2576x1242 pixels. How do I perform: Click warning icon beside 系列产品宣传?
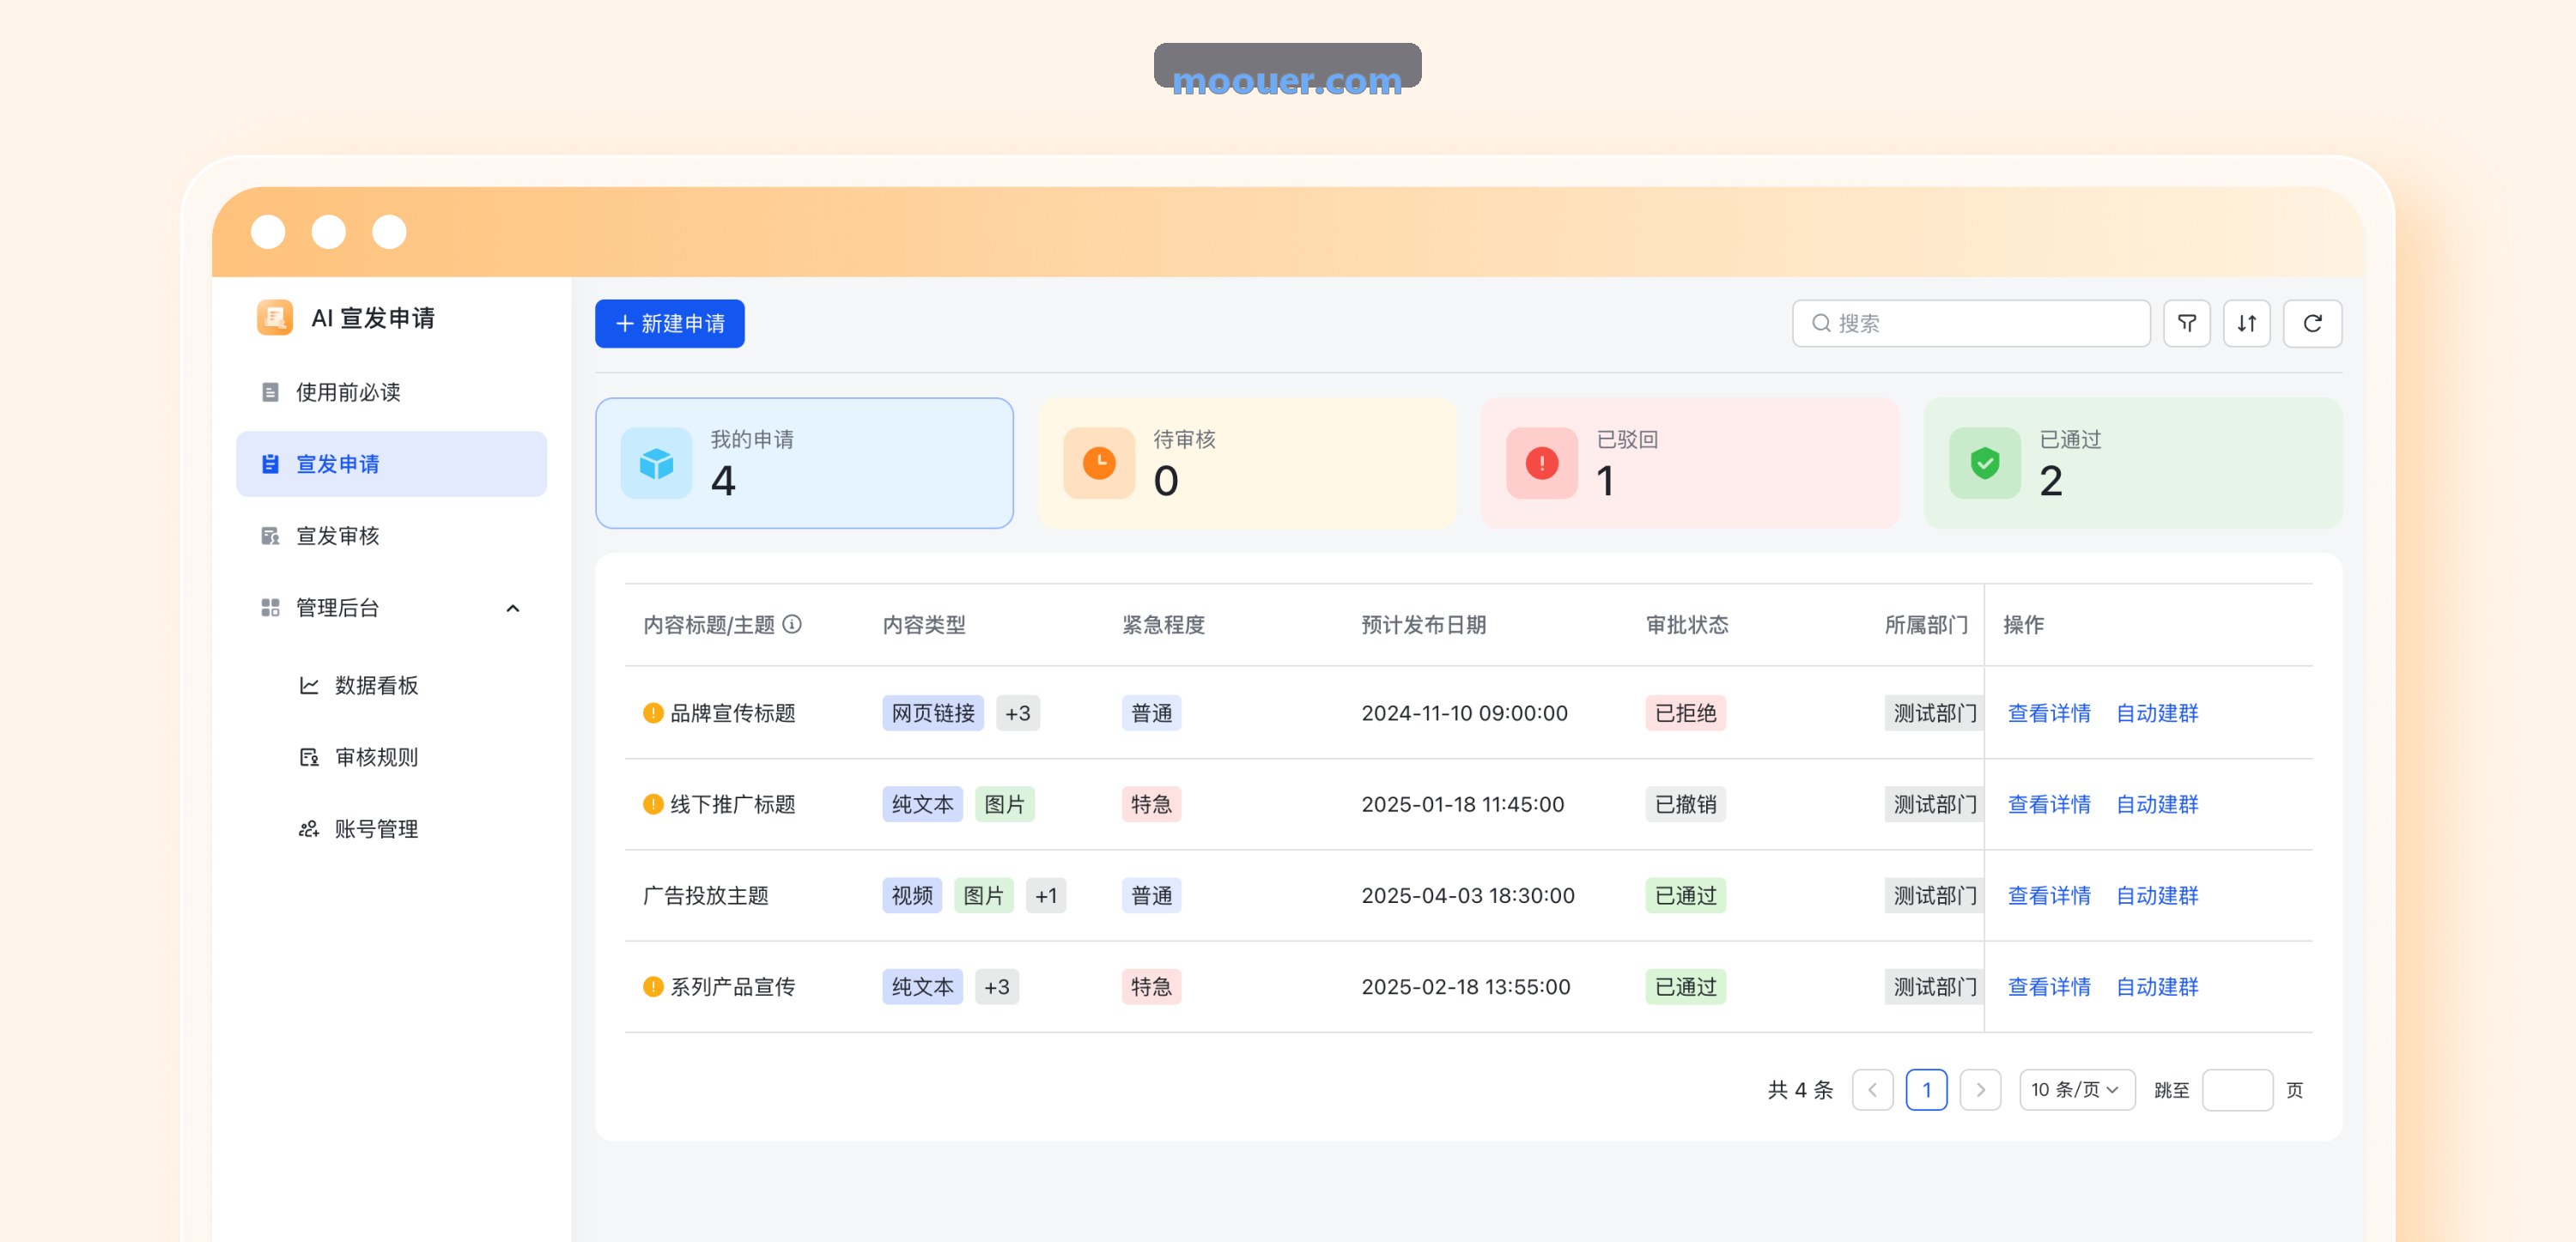653,987
